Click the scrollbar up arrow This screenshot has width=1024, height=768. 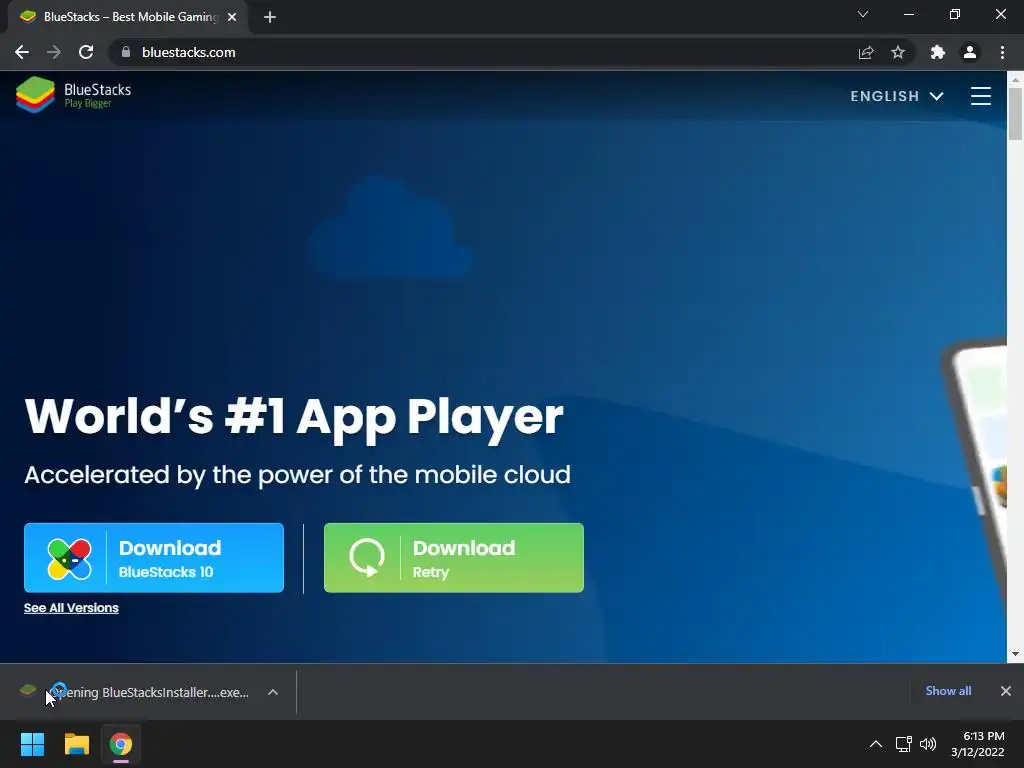1015,79
